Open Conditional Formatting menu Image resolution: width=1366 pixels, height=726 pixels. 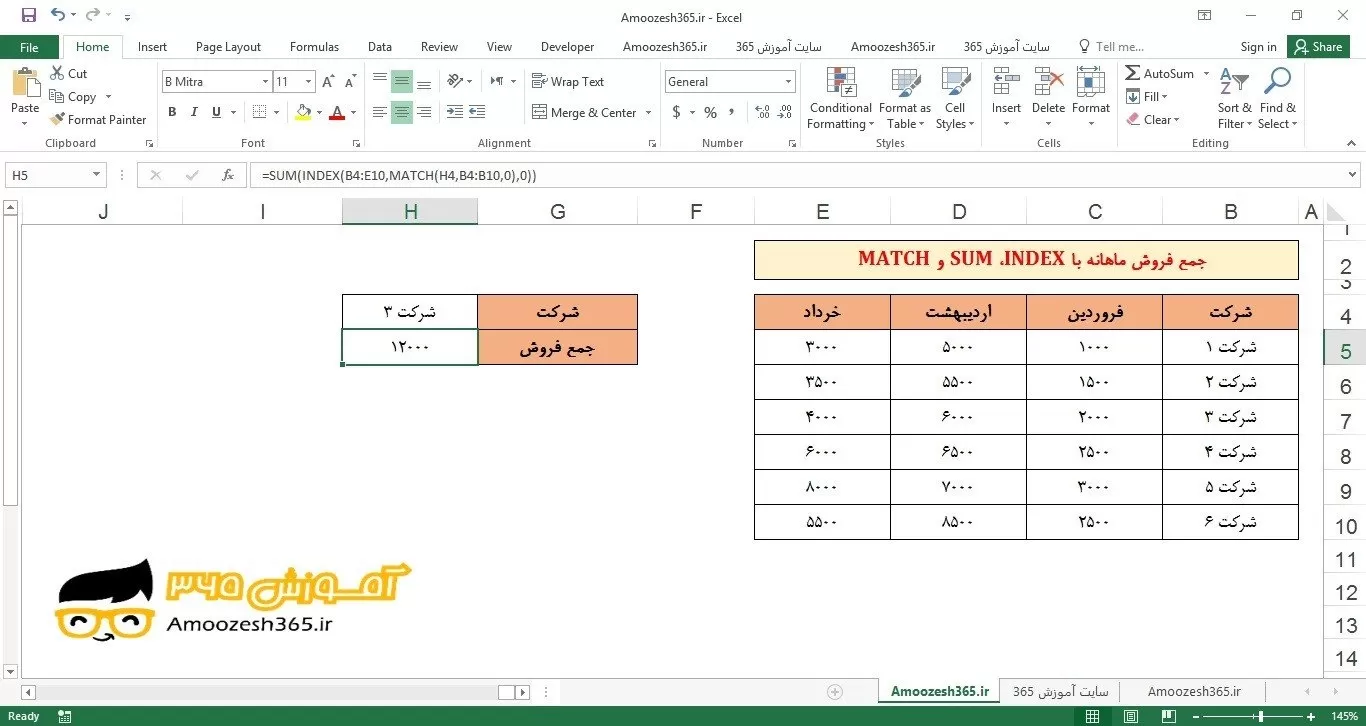(841, 98)
